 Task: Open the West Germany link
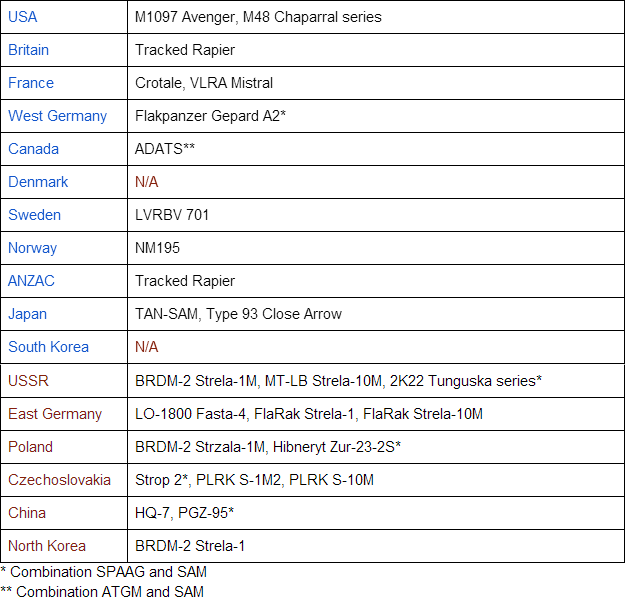point(57,116)
